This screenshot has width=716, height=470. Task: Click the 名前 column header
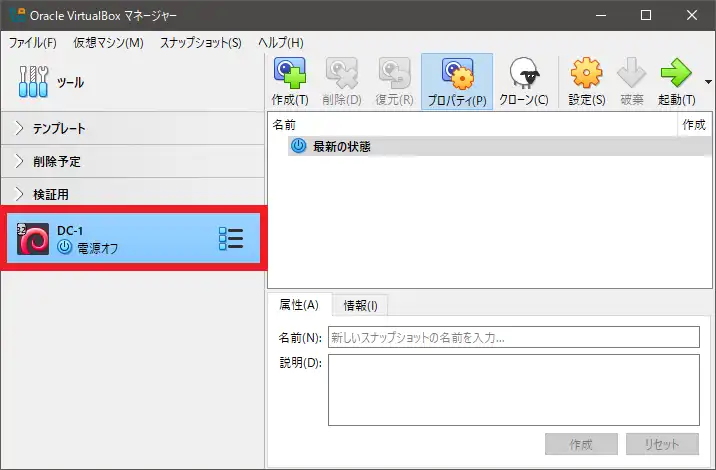tap(284, 125)
